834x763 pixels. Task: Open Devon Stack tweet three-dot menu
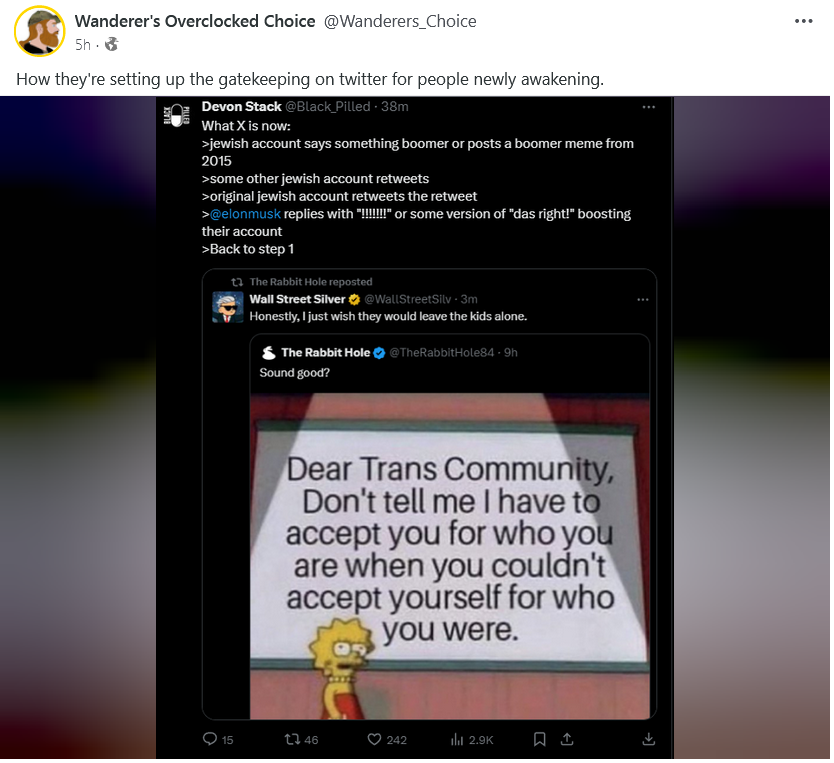[x=648, y=107]
